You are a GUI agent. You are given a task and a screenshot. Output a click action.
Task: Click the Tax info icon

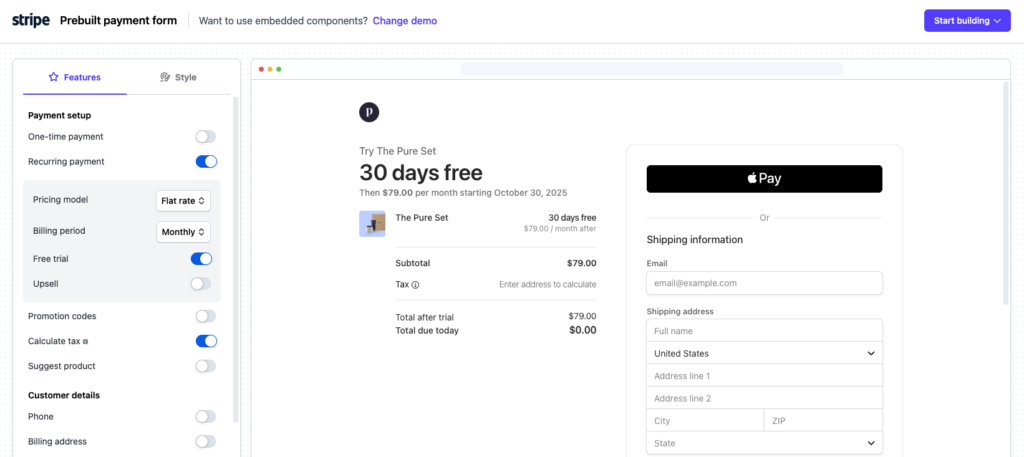(x=415, y=285)
